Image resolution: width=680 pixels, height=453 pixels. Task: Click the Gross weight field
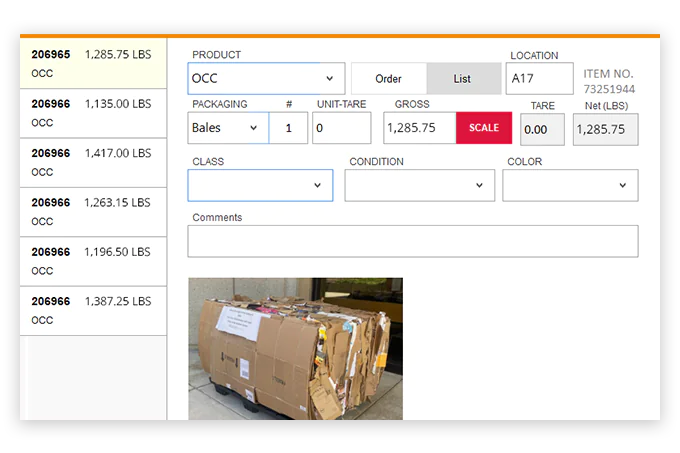point(419,128)
